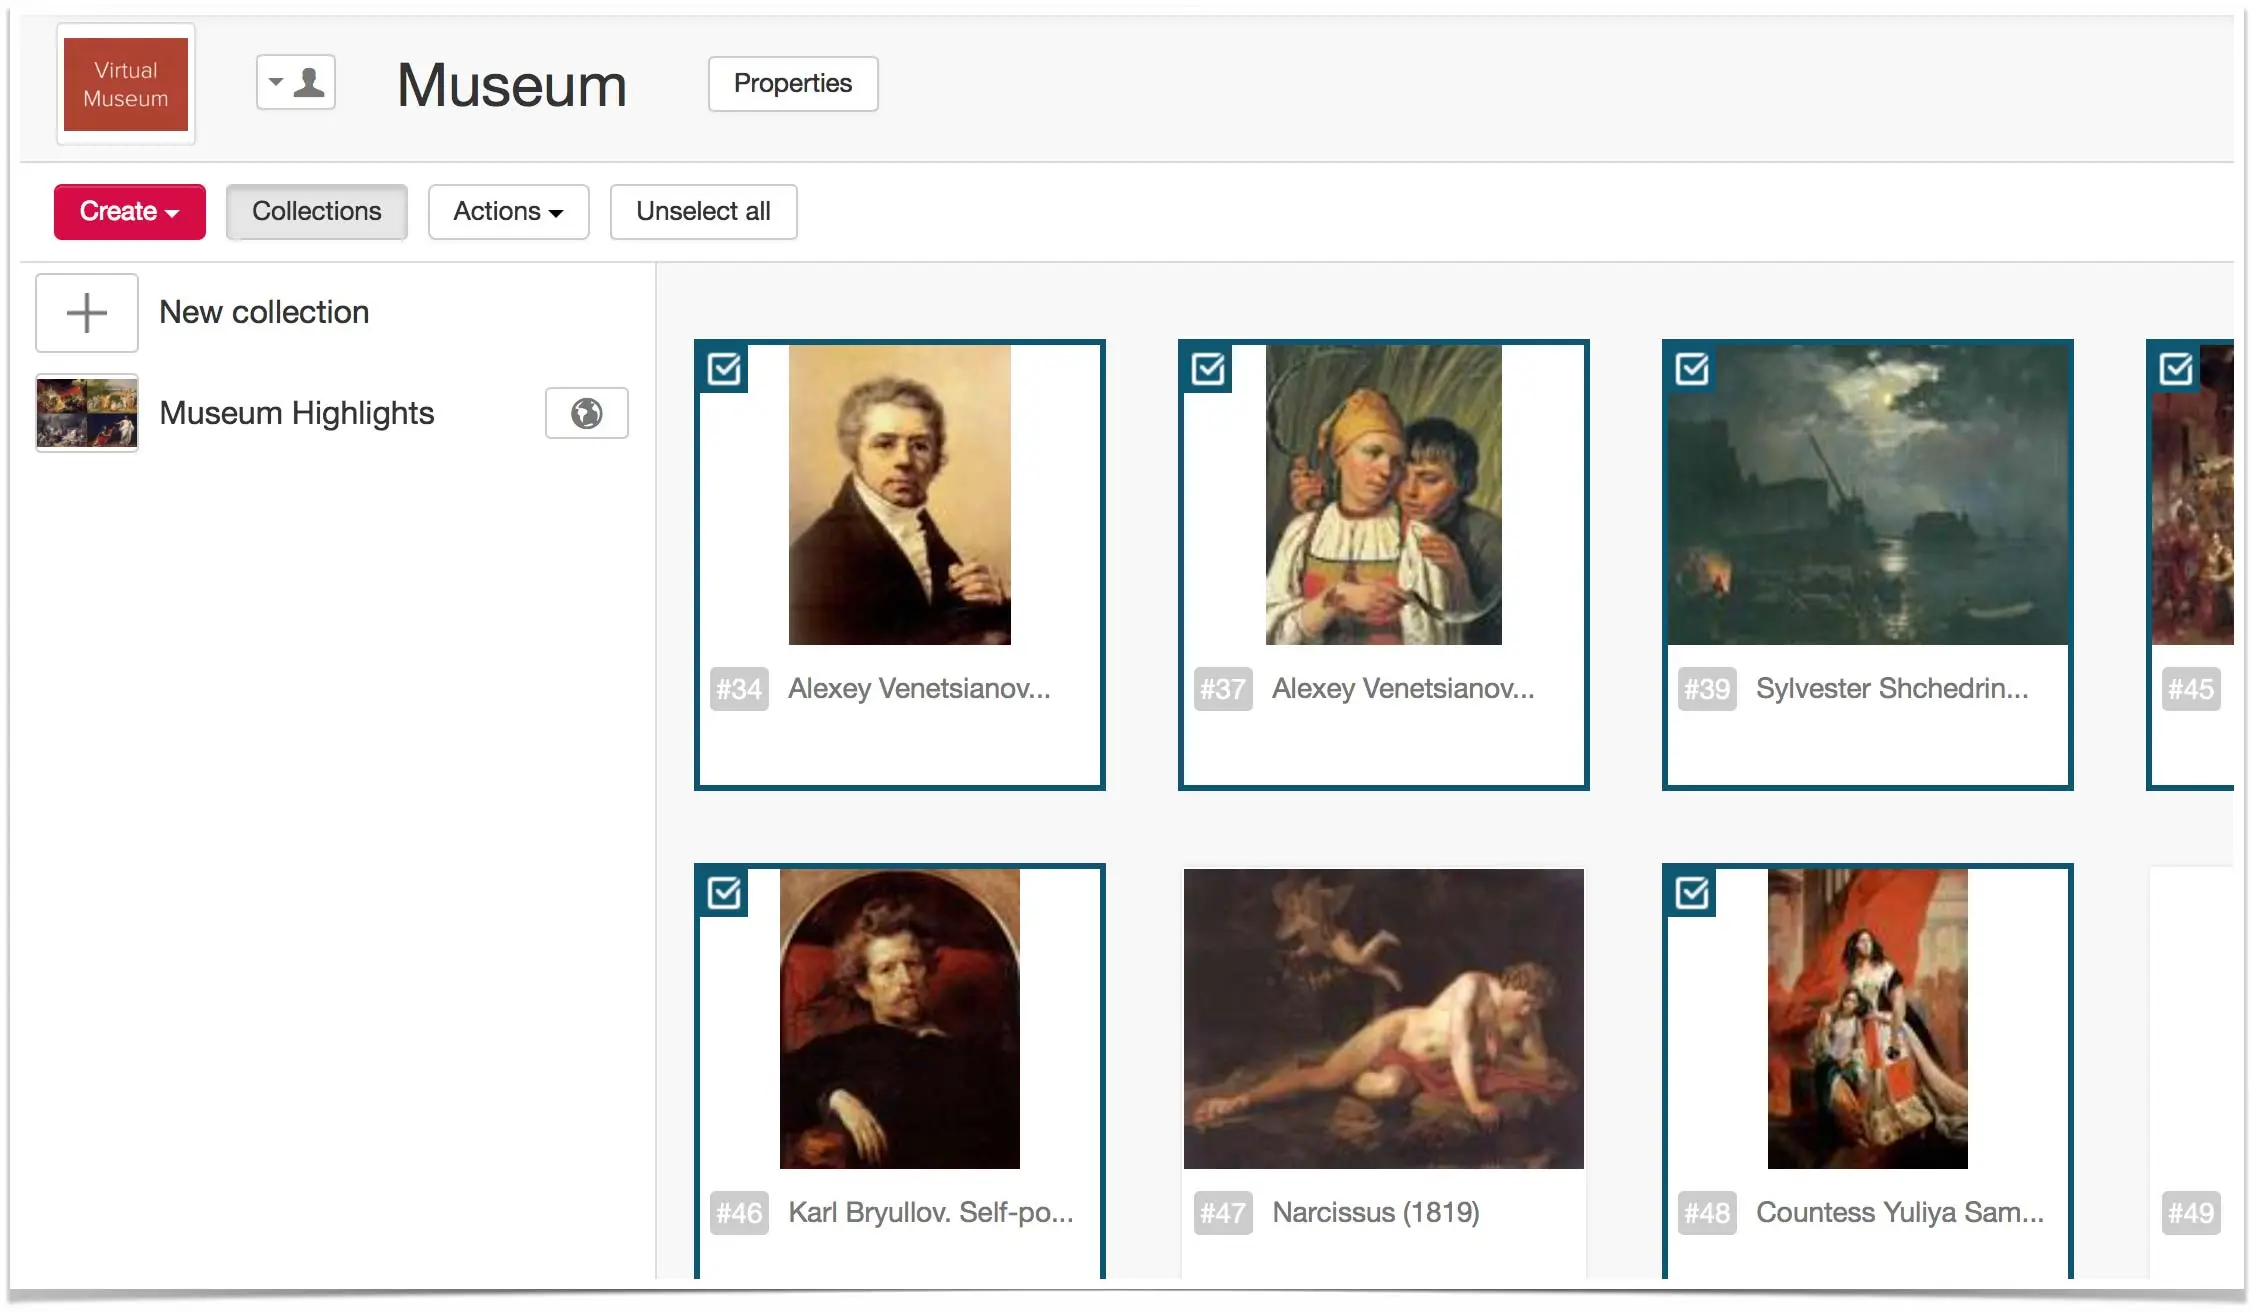This screenshot has height=1312, width=2254.
Task: Uncheck the Alexey Venetsianov self-portrait #34 checkbox
Action: point(725,369)
